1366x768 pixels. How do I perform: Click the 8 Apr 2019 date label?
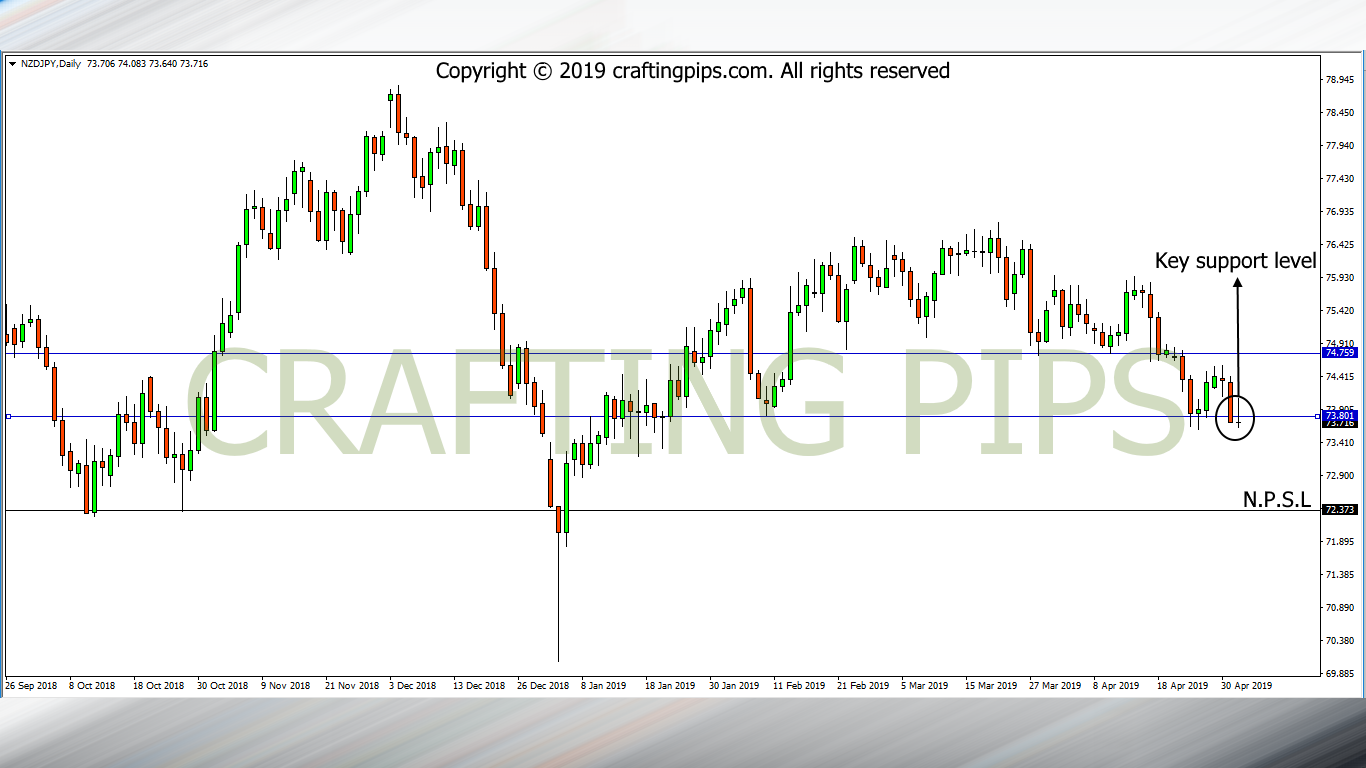[1117, 686]
